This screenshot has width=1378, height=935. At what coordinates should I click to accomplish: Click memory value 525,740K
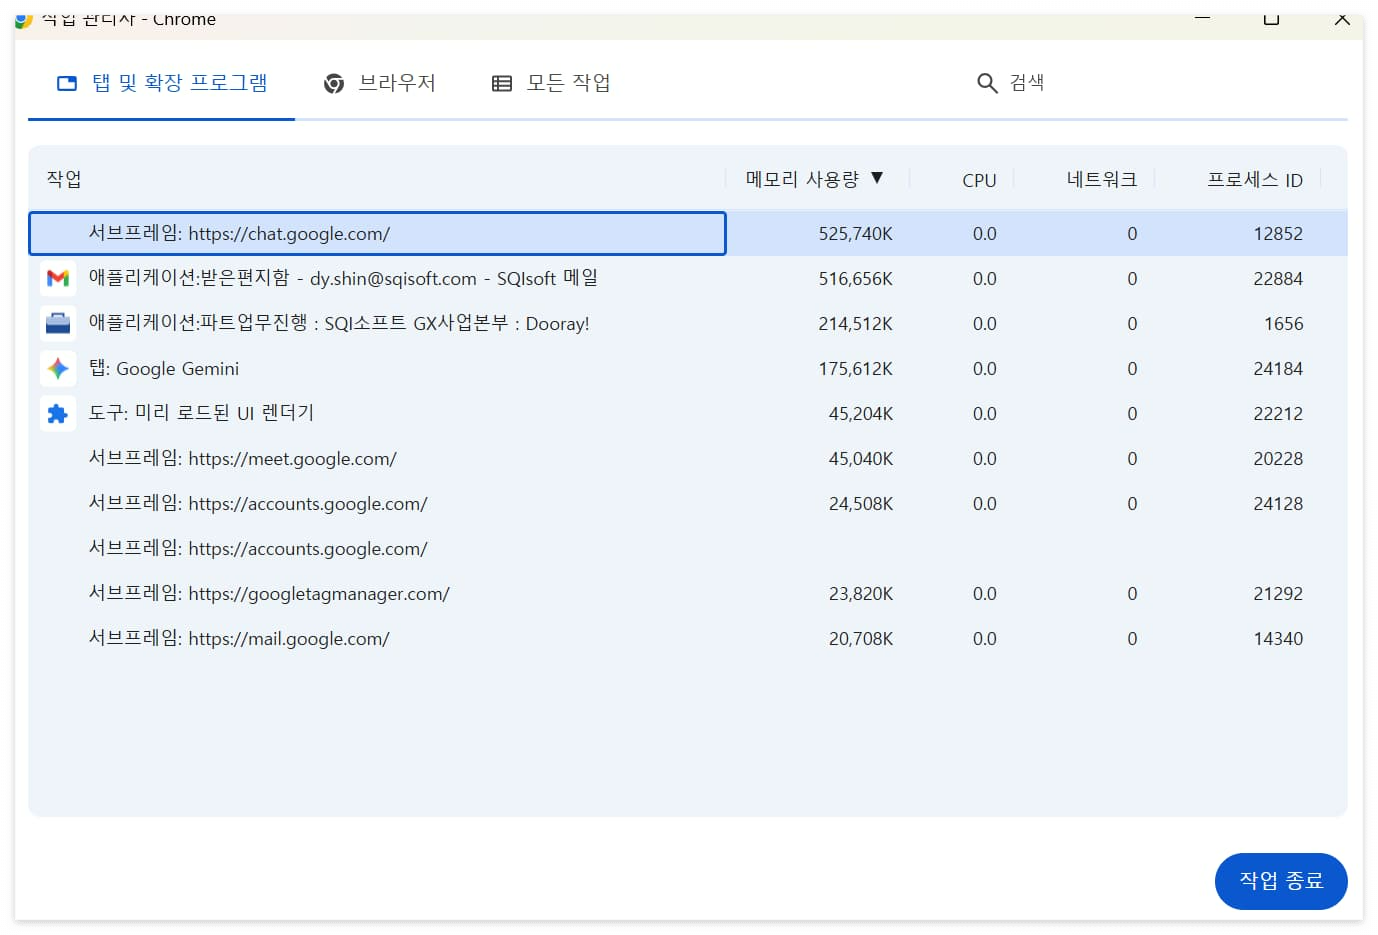pos(855,234)
